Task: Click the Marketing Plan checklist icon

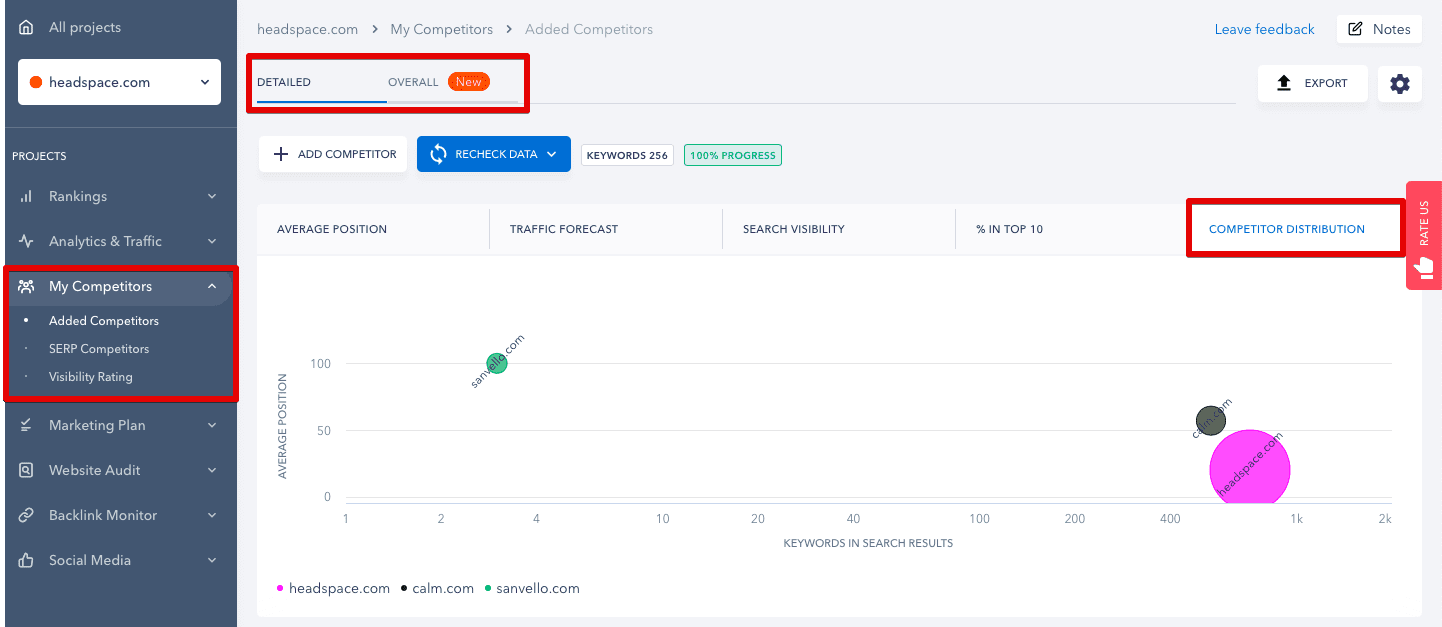Action: pos(26,425)
